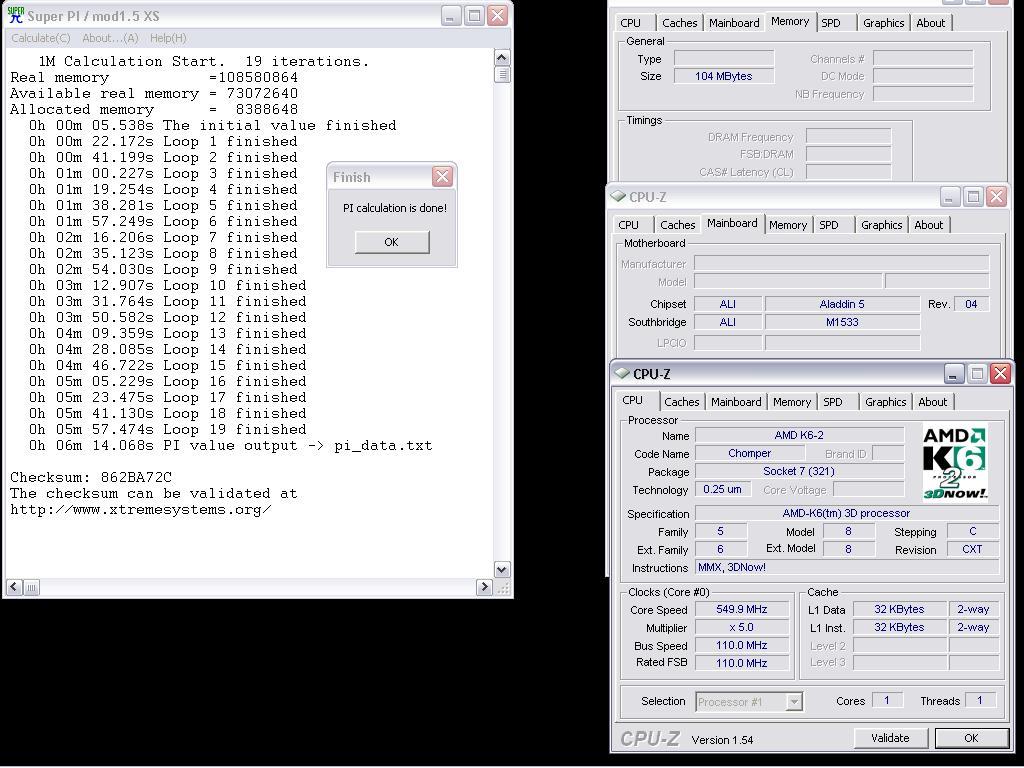Screen dimensions: 1024x768
Task: Click scroll left arrow in Super PI output
Action: click(x=14, y=587)
